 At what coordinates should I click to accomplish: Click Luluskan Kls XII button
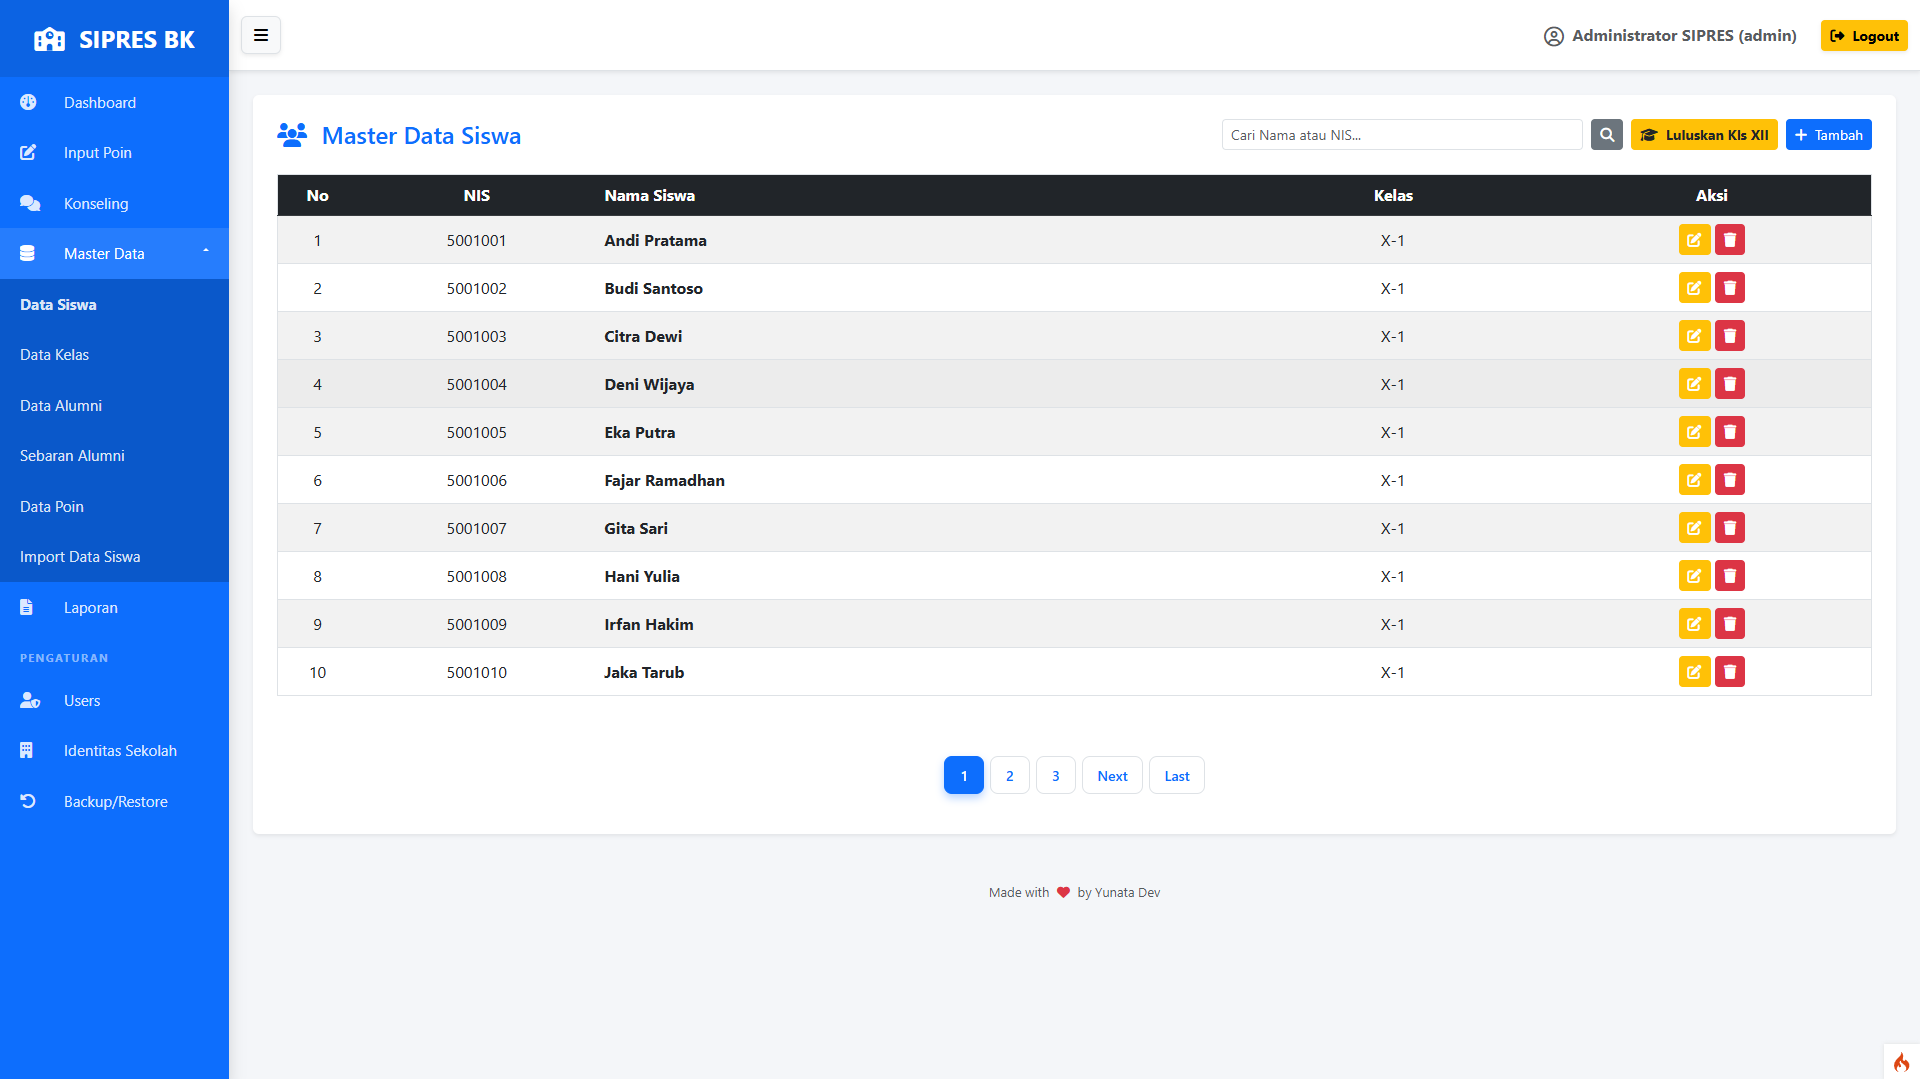[1703, 135]
